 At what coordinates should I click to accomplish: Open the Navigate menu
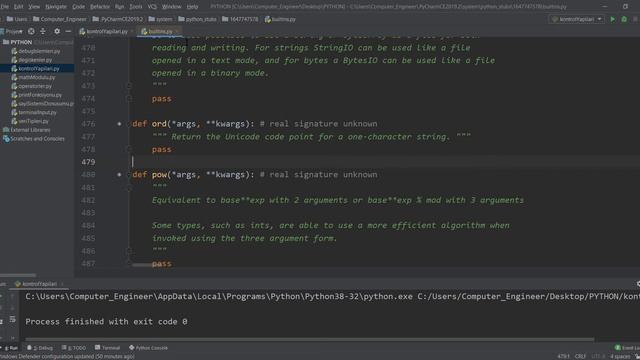click(56, 7)
